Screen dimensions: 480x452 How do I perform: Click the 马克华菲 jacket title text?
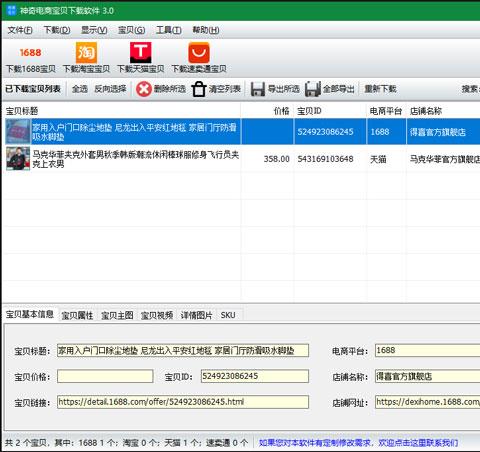[136, 159]
